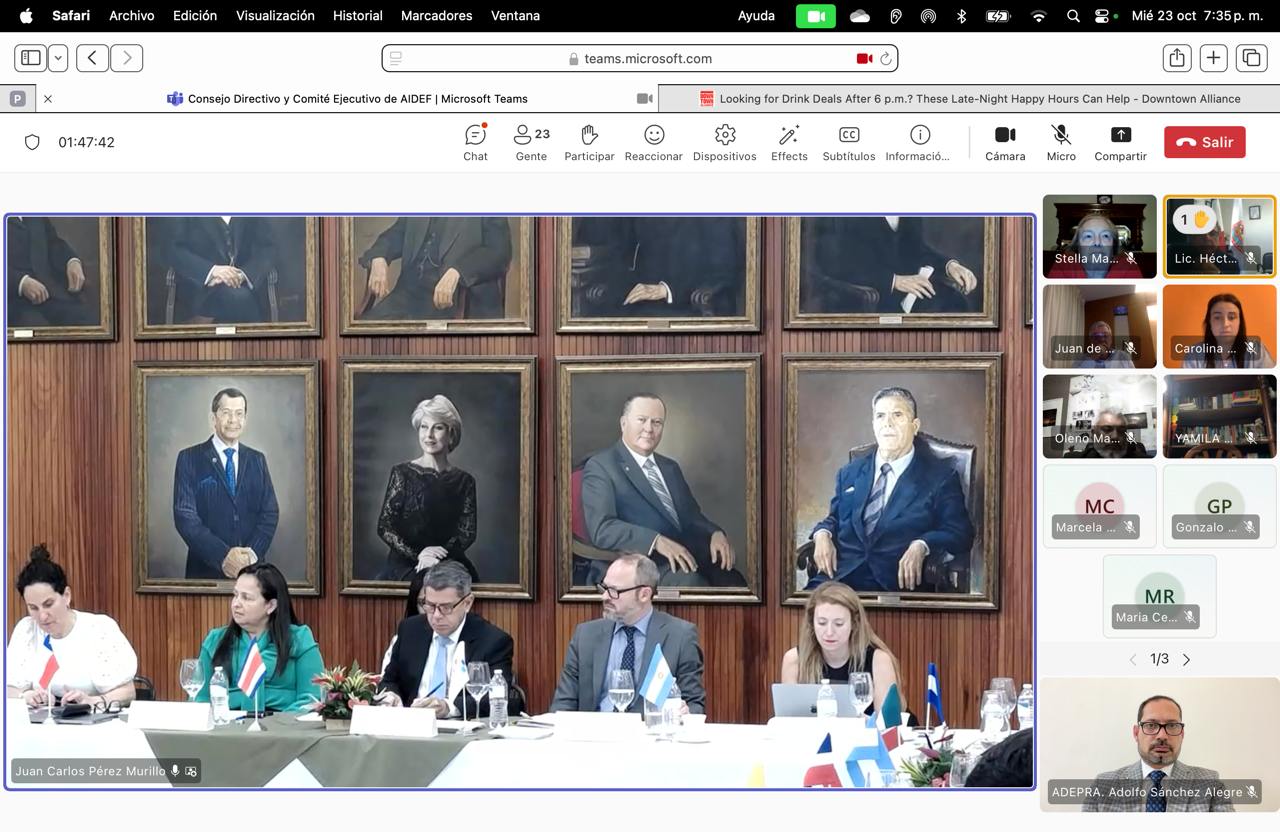
Task: Open video Effects options
Action: (x=789, y=142)
